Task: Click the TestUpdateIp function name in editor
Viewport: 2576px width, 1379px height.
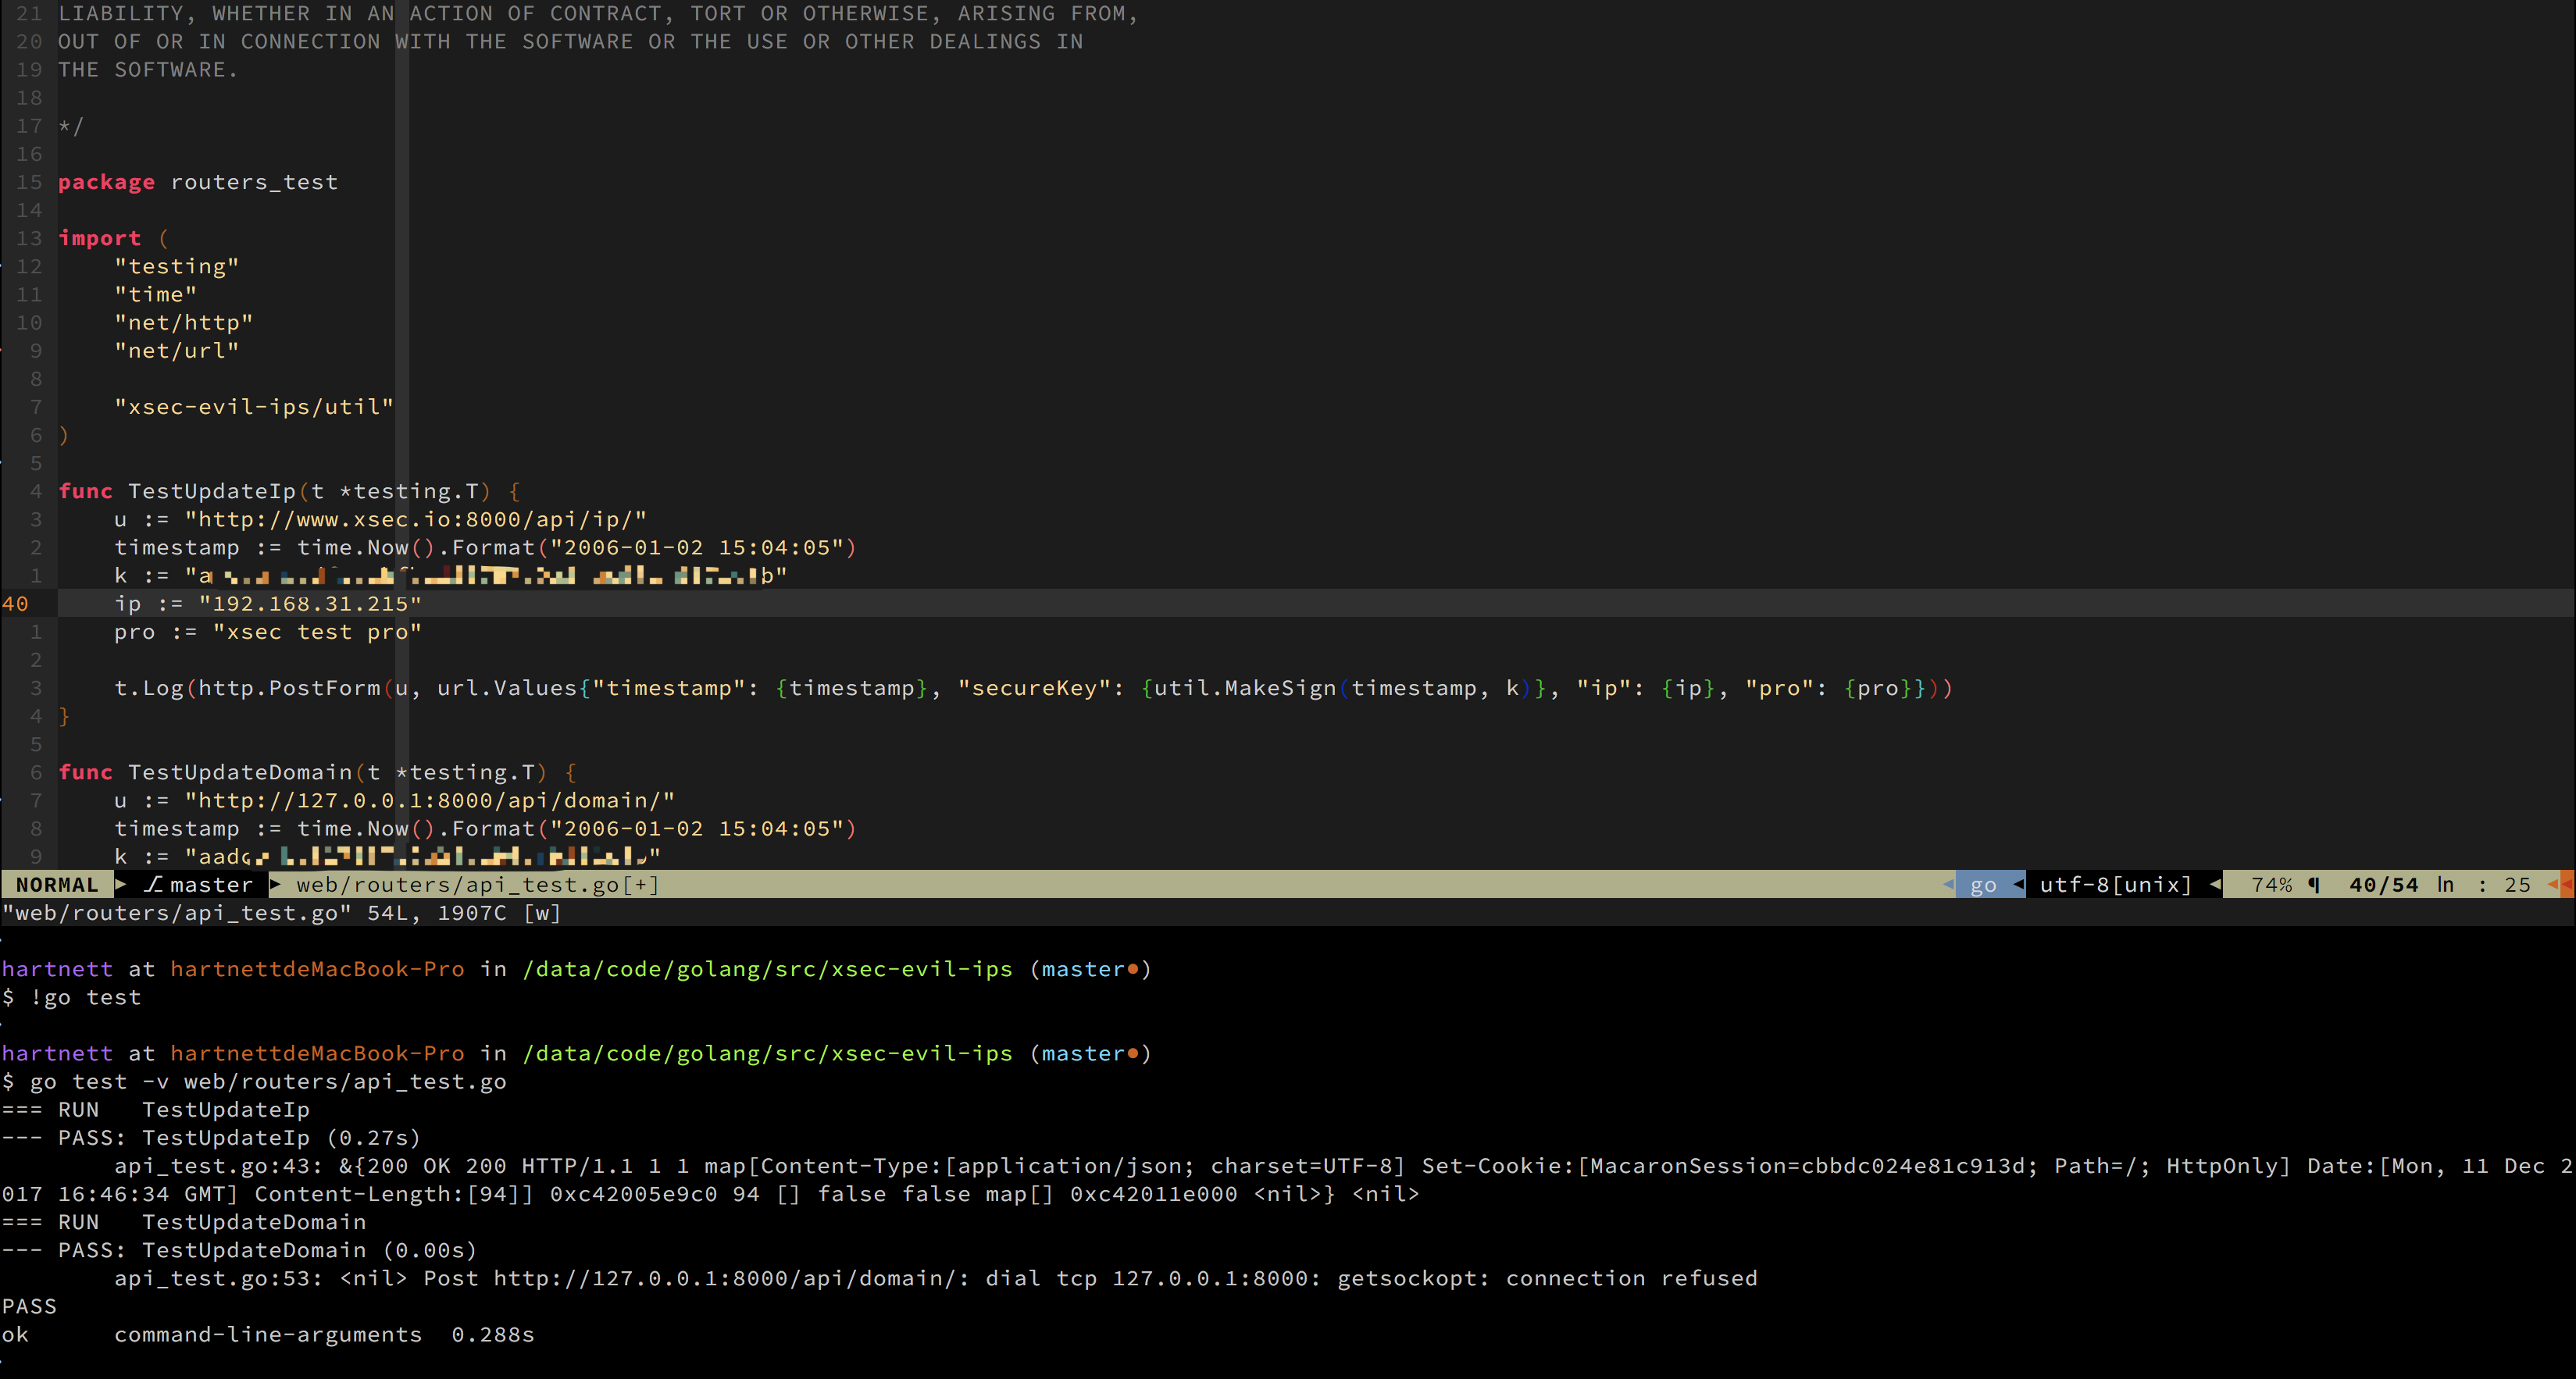Action: pyautogui.click(x=212, y=491)
